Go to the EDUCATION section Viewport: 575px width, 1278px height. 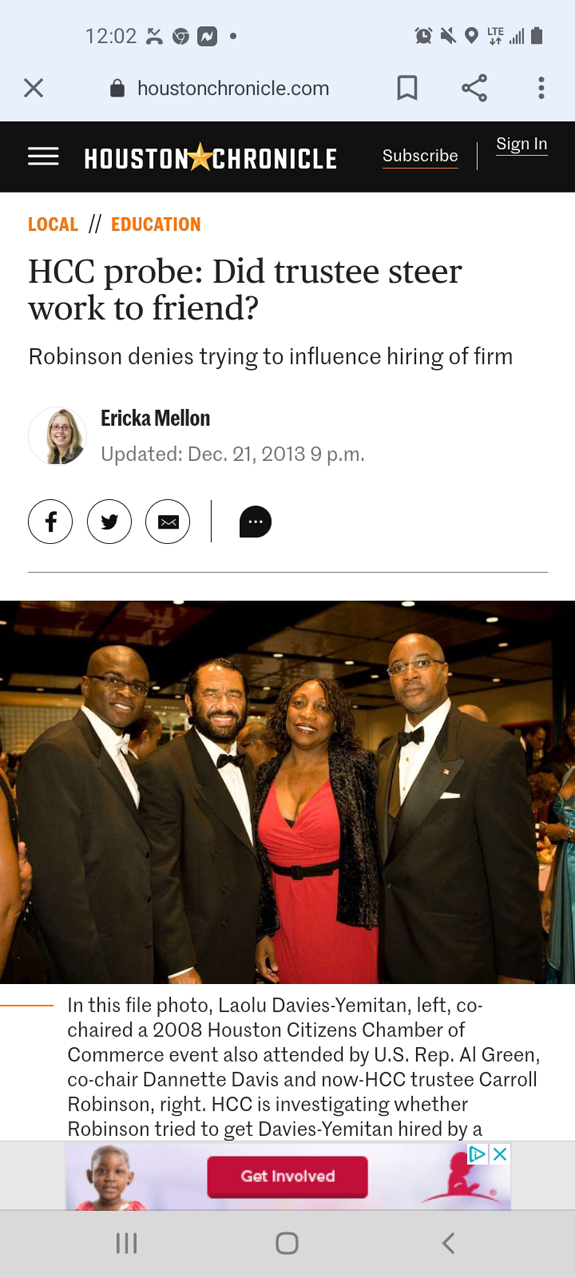pos(156,224)
